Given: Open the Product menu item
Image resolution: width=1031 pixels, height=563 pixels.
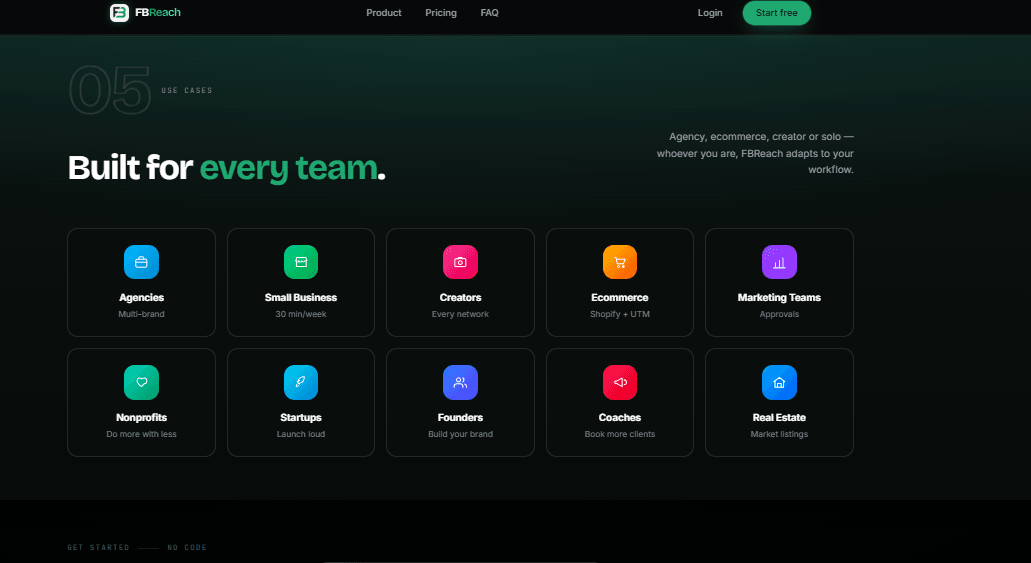Looking at the screenshot, I should pyautogui.click(x=384, y=12).
